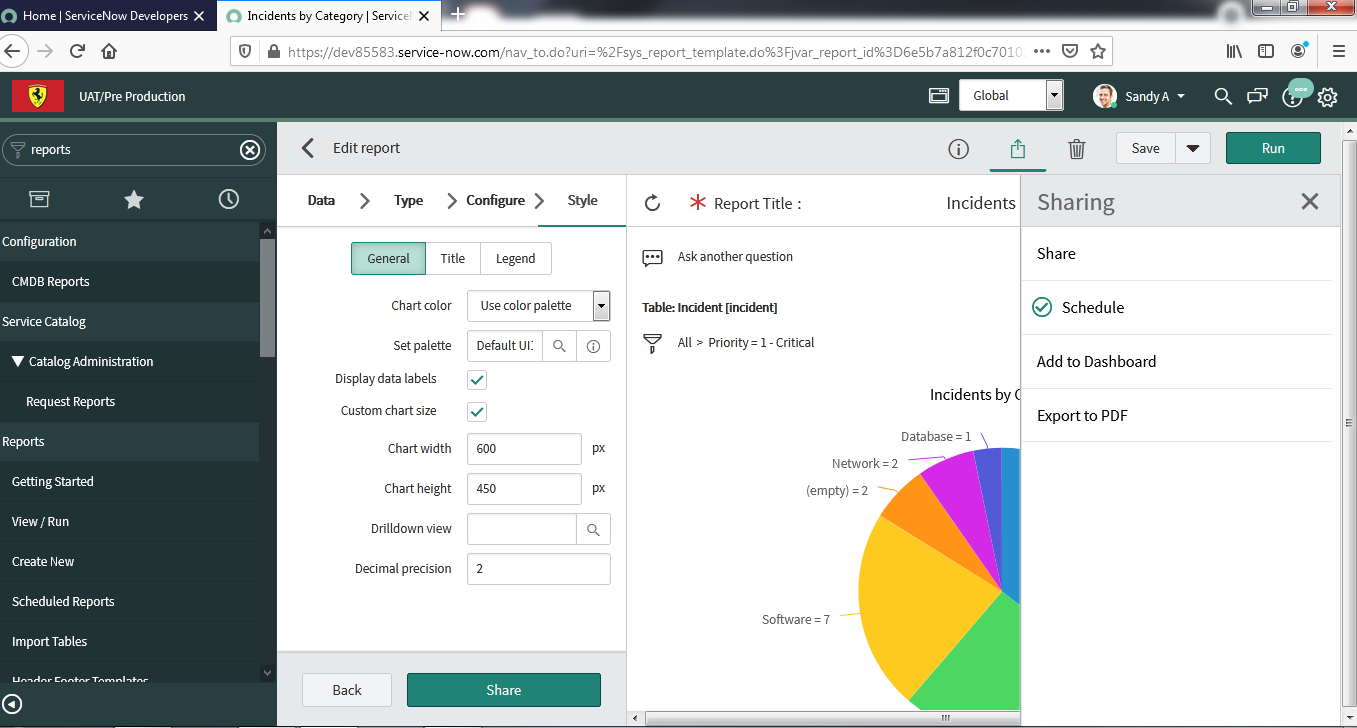Clear the navigator filter text
Viewport: 1357px width, 728px height.
click(x=250, y=150)
